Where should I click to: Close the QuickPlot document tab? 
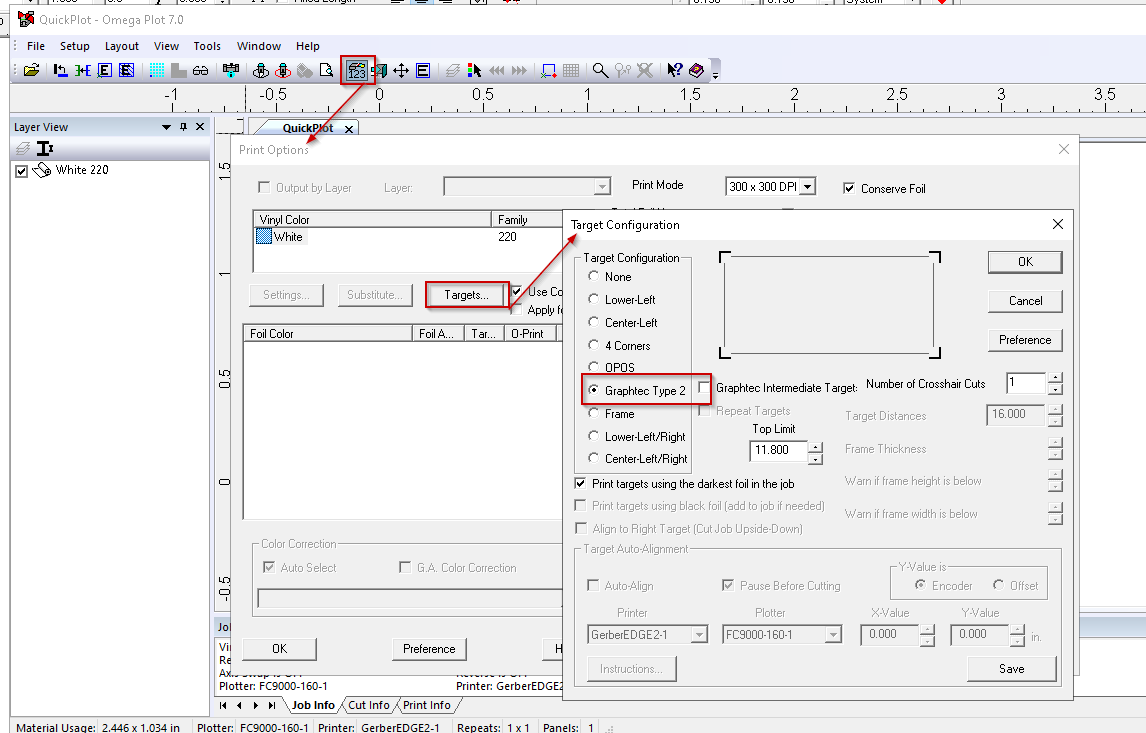pos(349,129)
